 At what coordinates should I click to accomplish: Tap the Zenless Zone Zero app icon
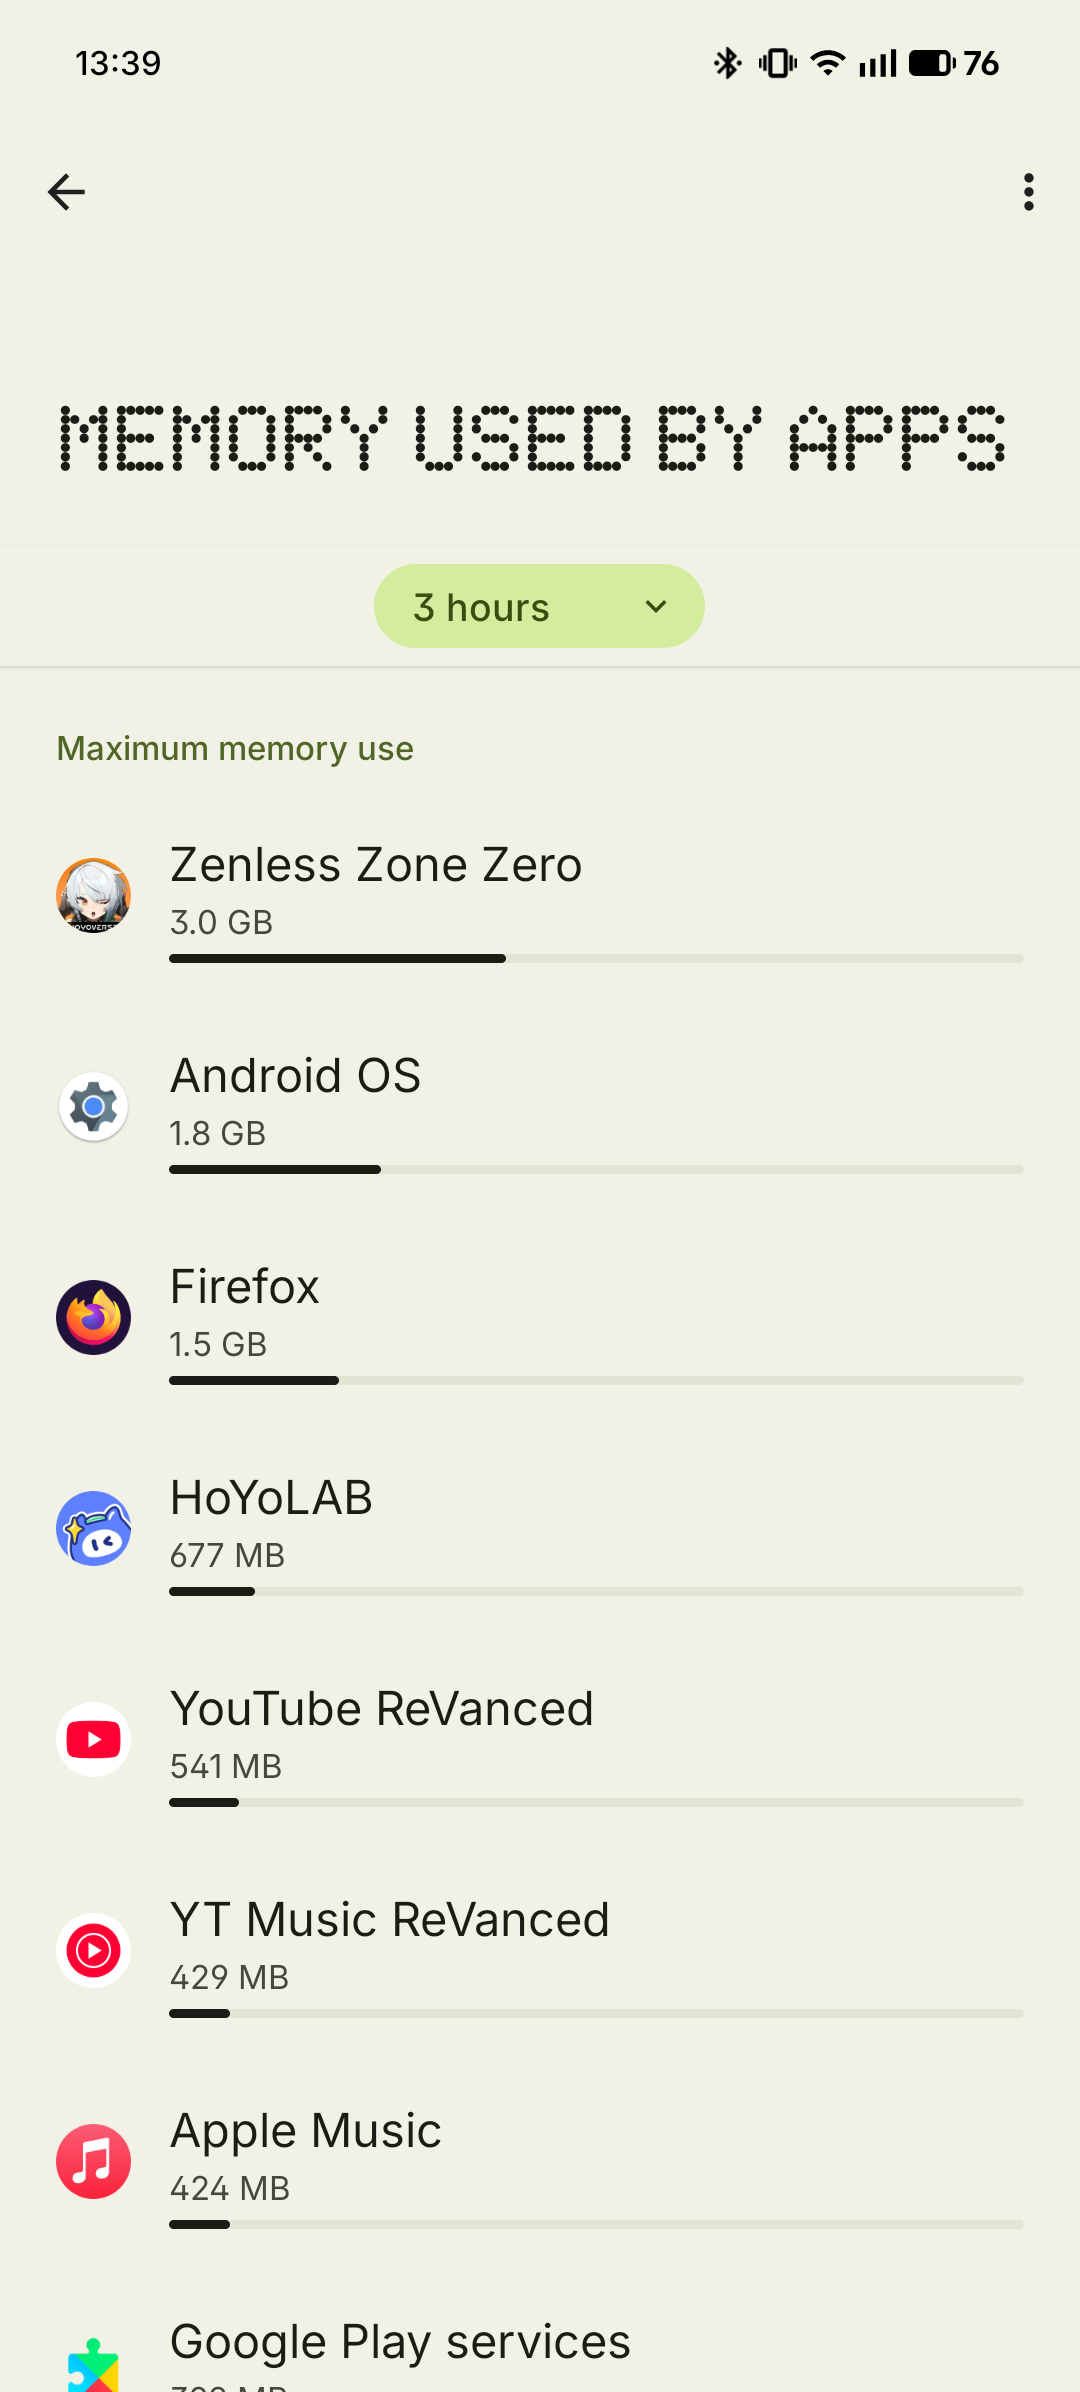pyautogui.click(x=93, y=895)
